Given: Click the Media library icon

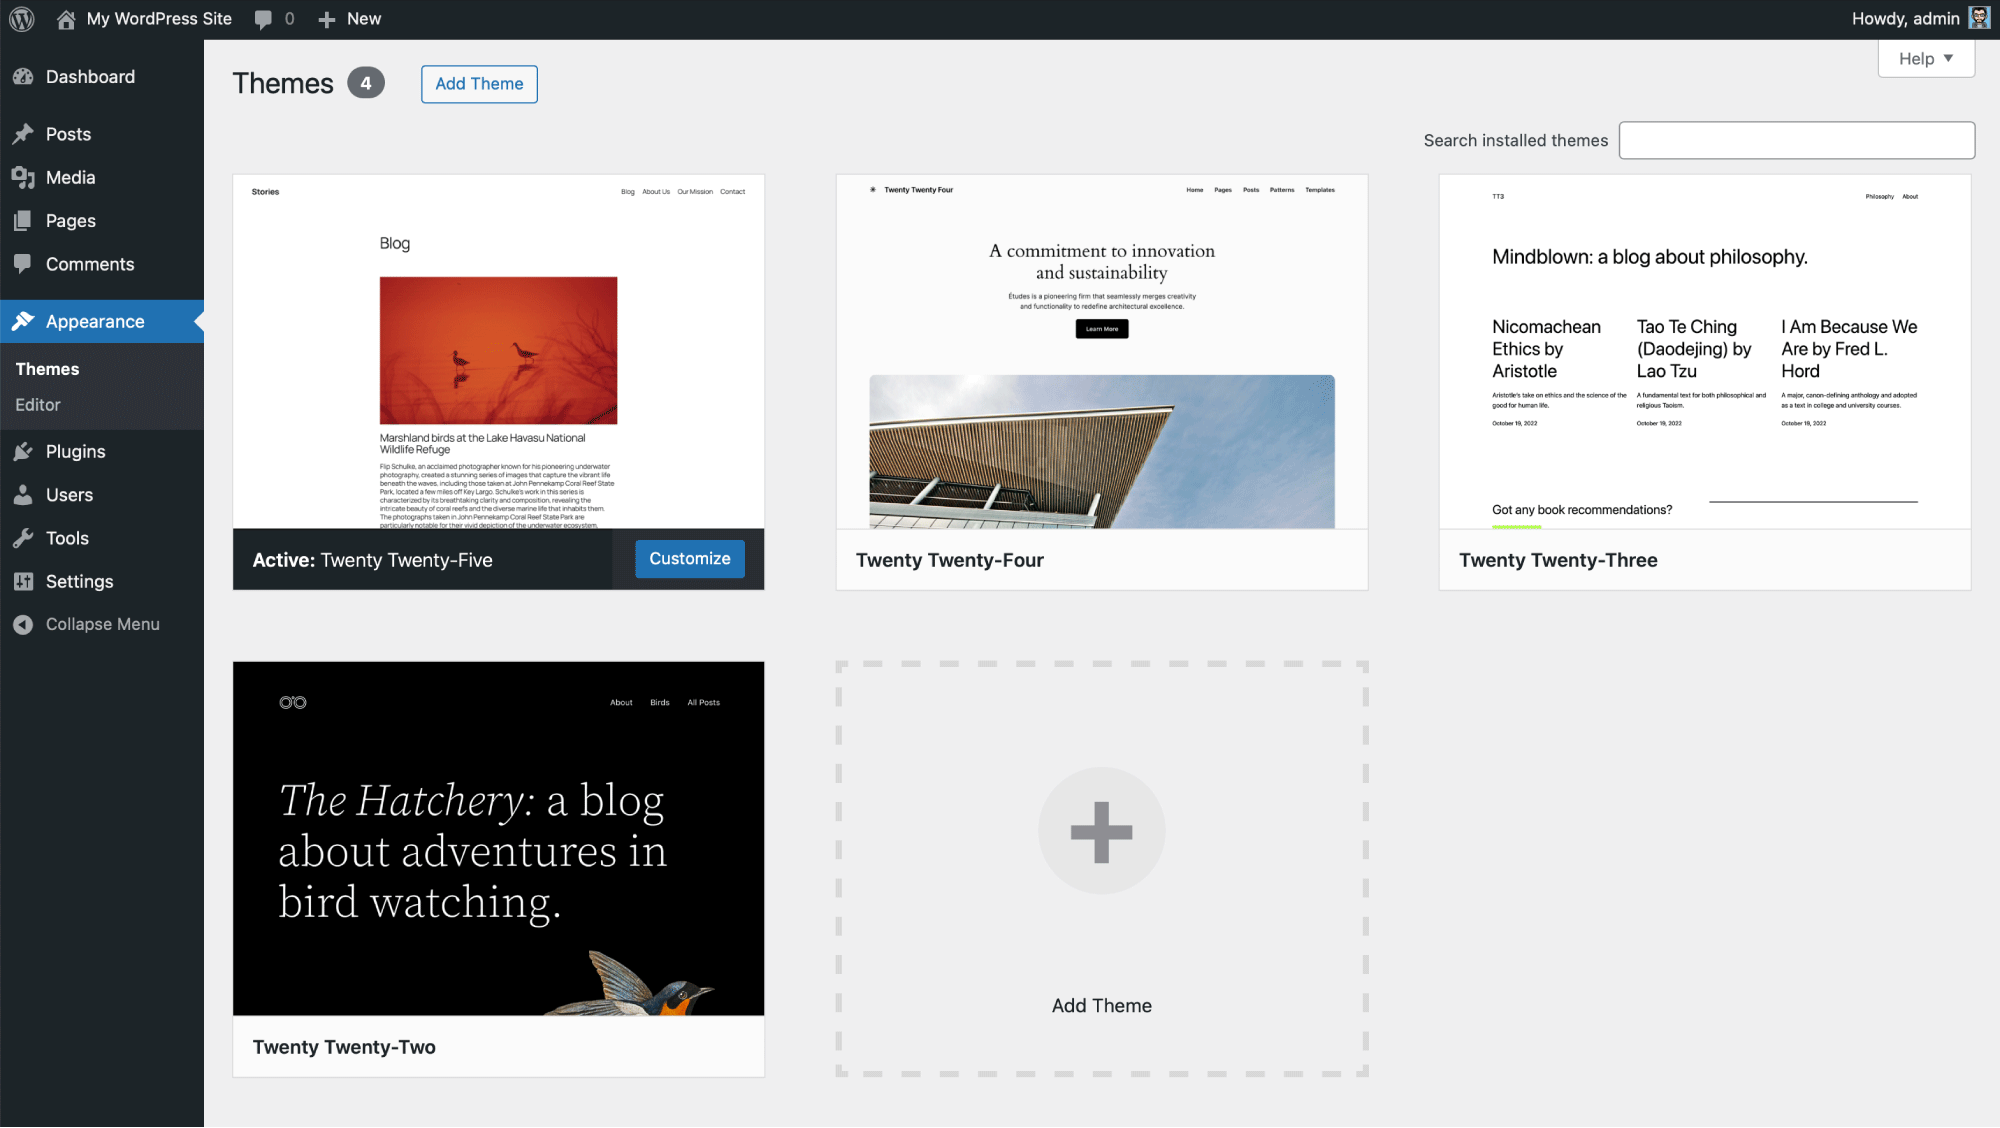Looking at the screenshot, I should coord(23,177).
